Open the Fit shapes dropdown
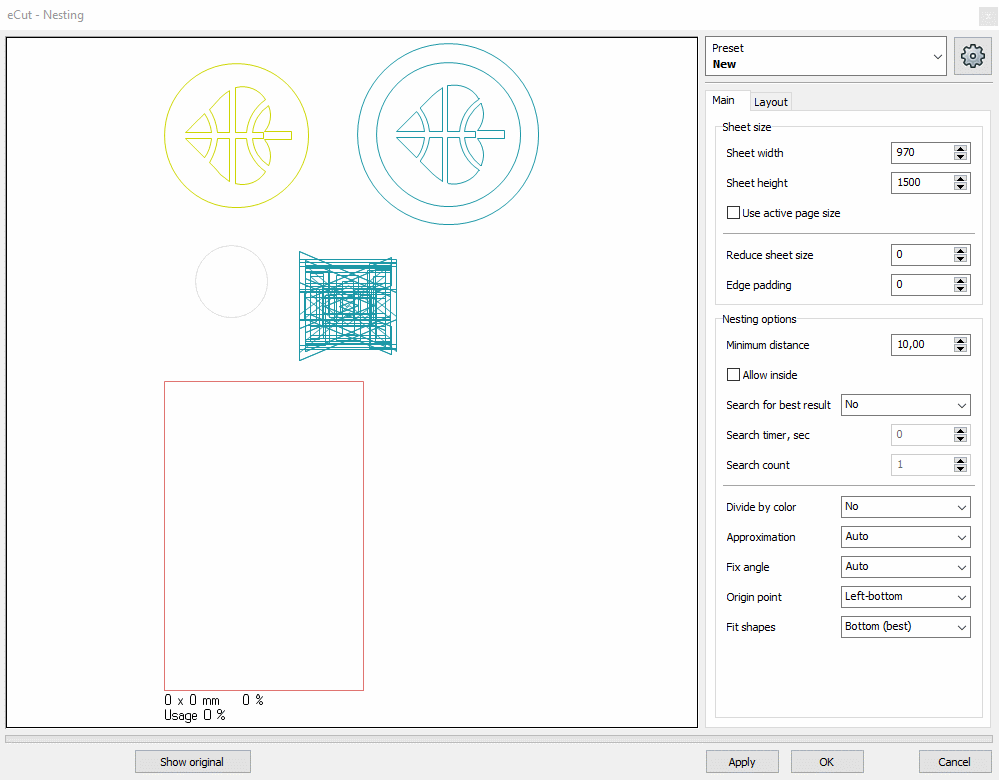 905,626
